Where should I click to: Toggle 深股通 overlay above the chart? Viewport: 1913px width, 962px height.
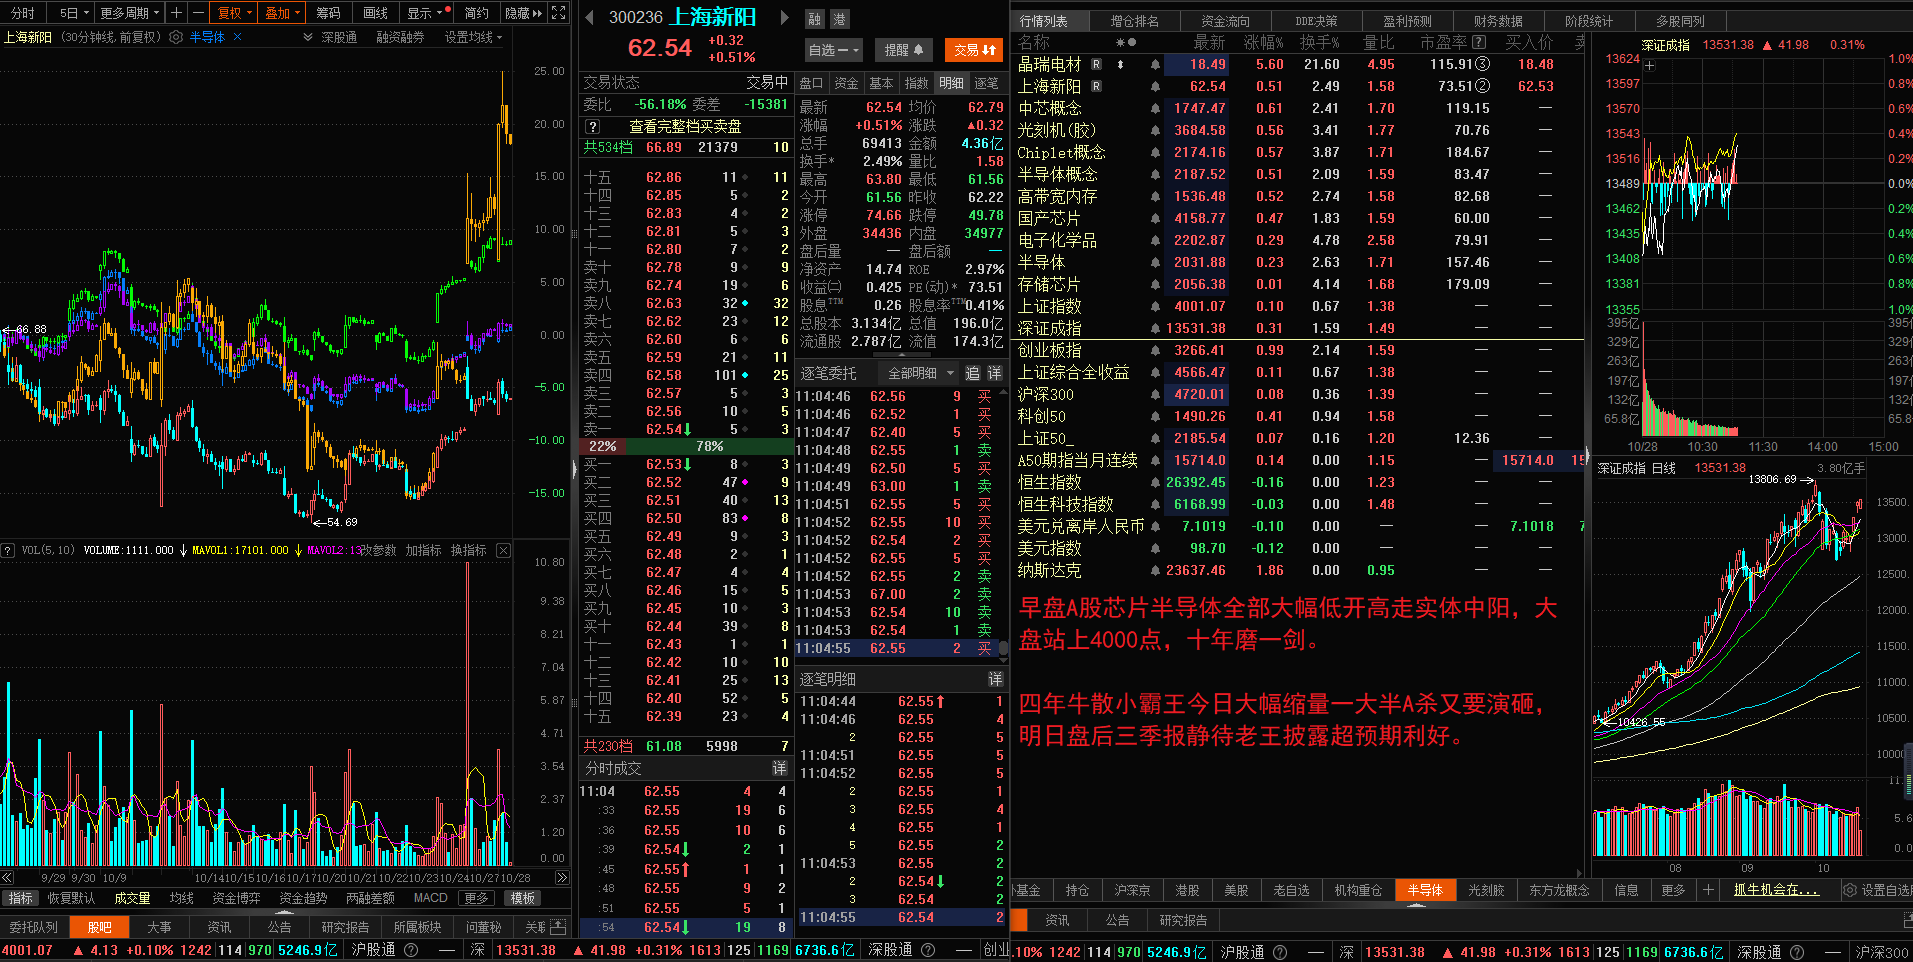[339, 37]
